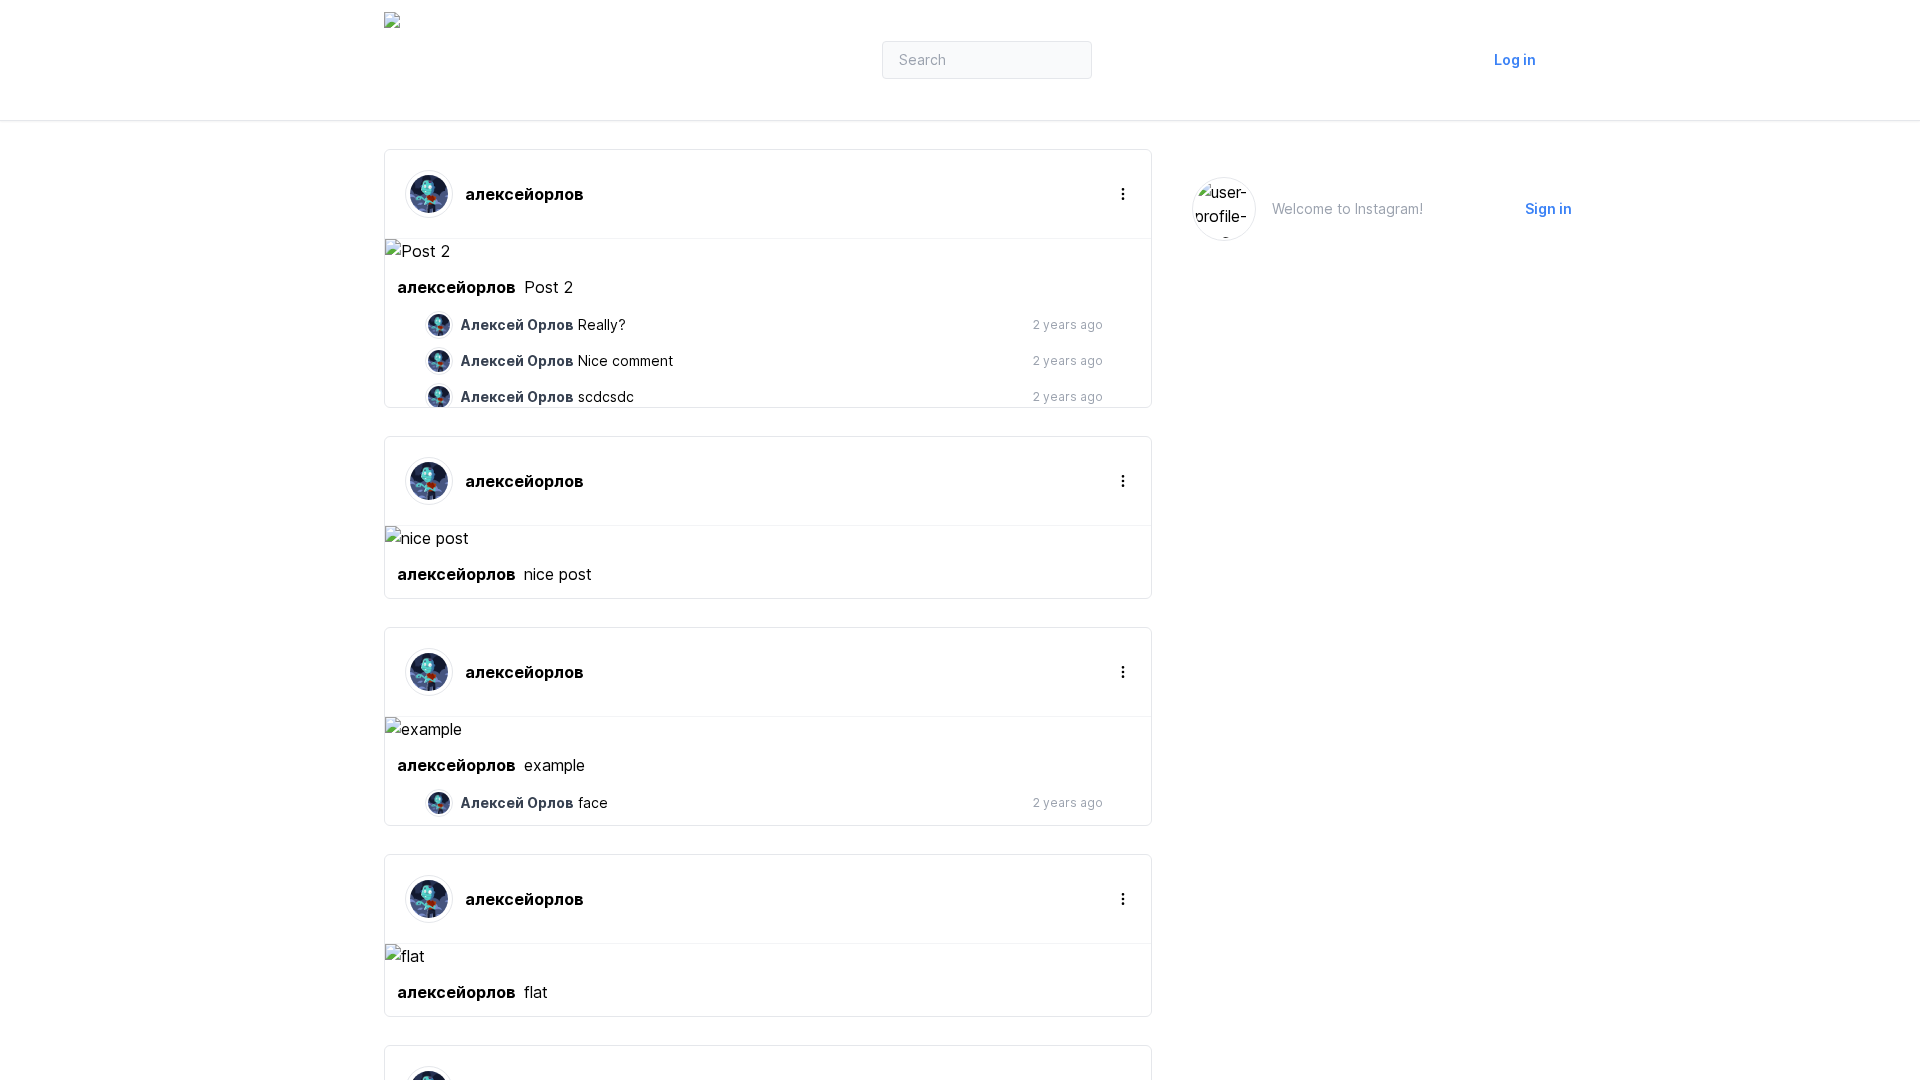Click the 'face' comment text
The height and width of the screenshot is (1080, 1920).
593,803
